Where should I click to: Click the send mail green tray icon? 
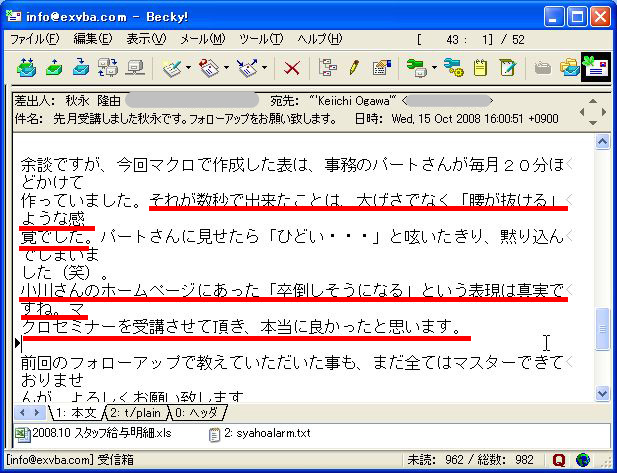tap(54, 67)
